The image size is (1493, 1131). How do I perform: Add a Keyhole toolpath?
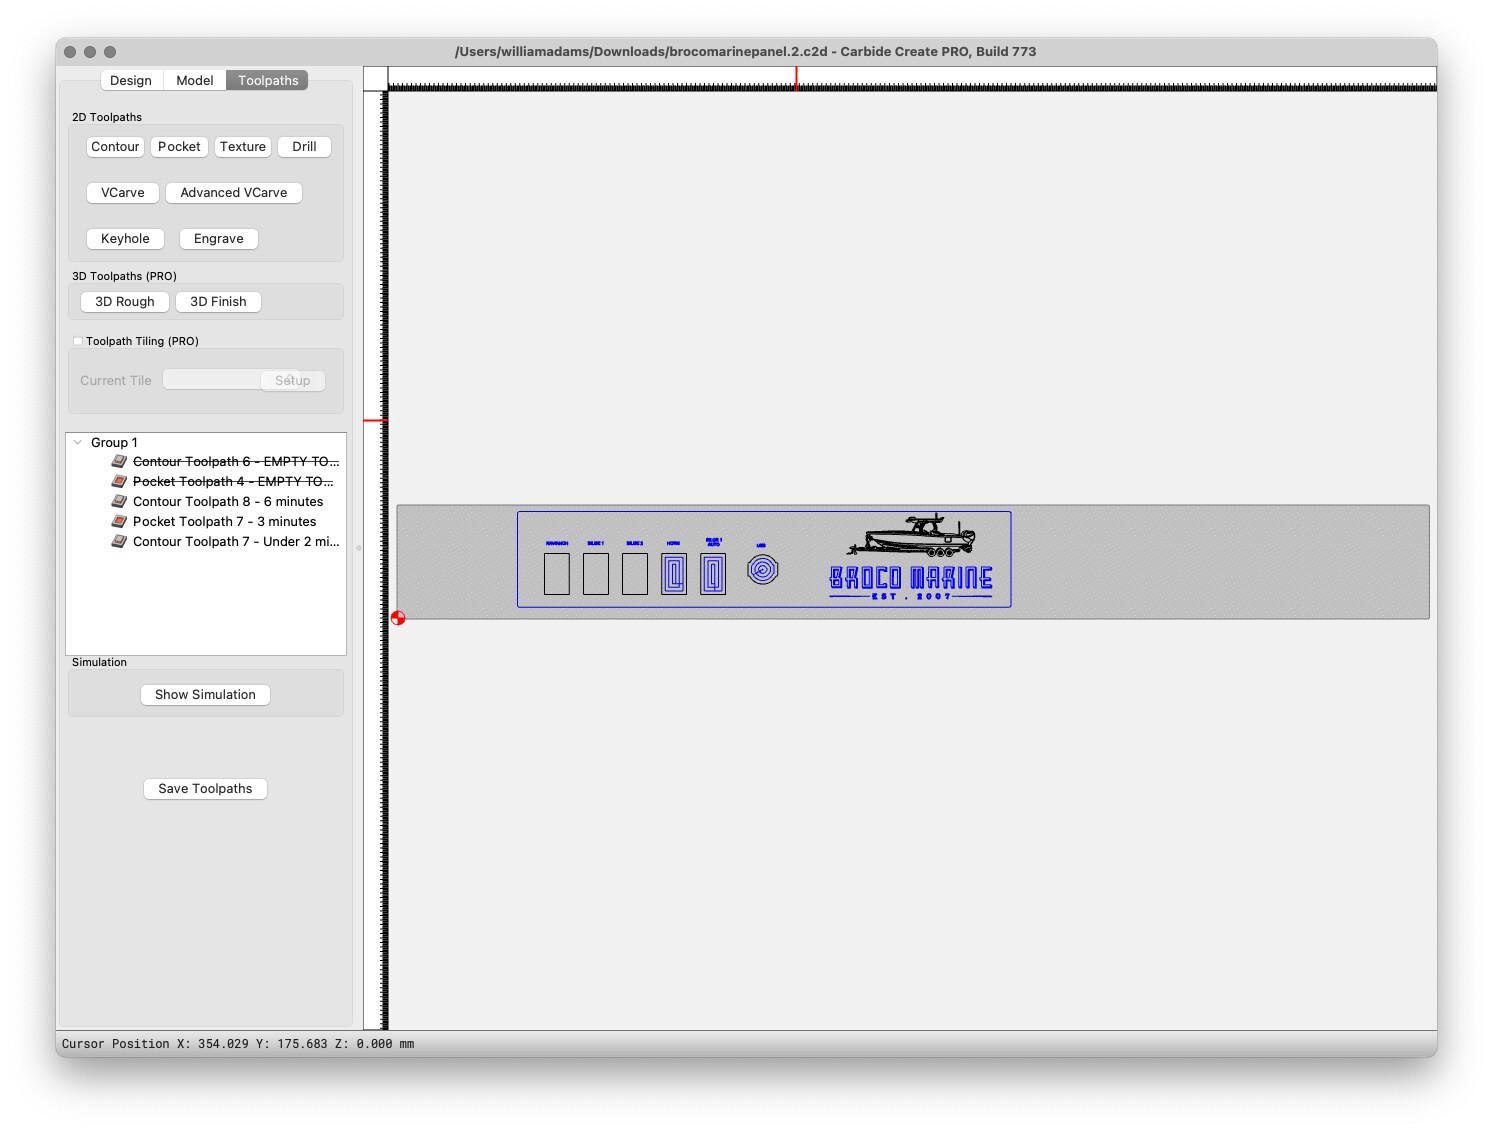125,238
